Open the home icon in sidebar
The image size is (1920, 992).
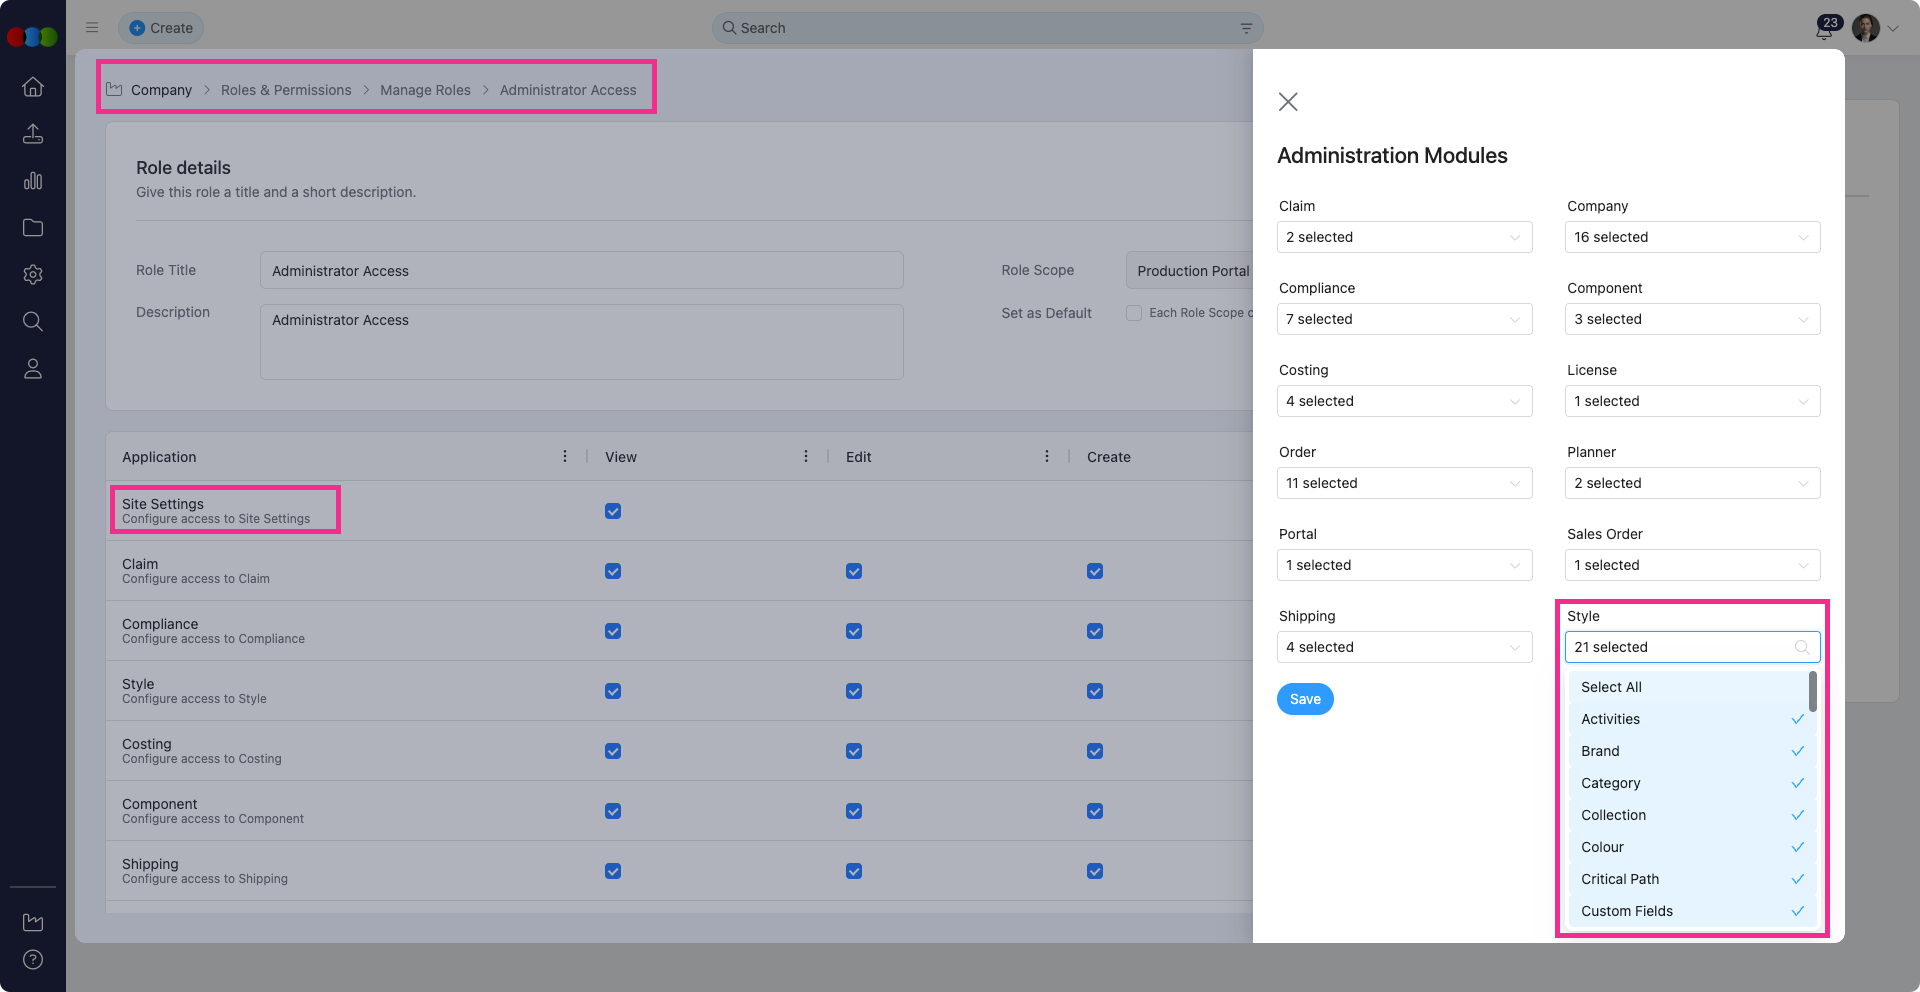click(x=33, y=87)
